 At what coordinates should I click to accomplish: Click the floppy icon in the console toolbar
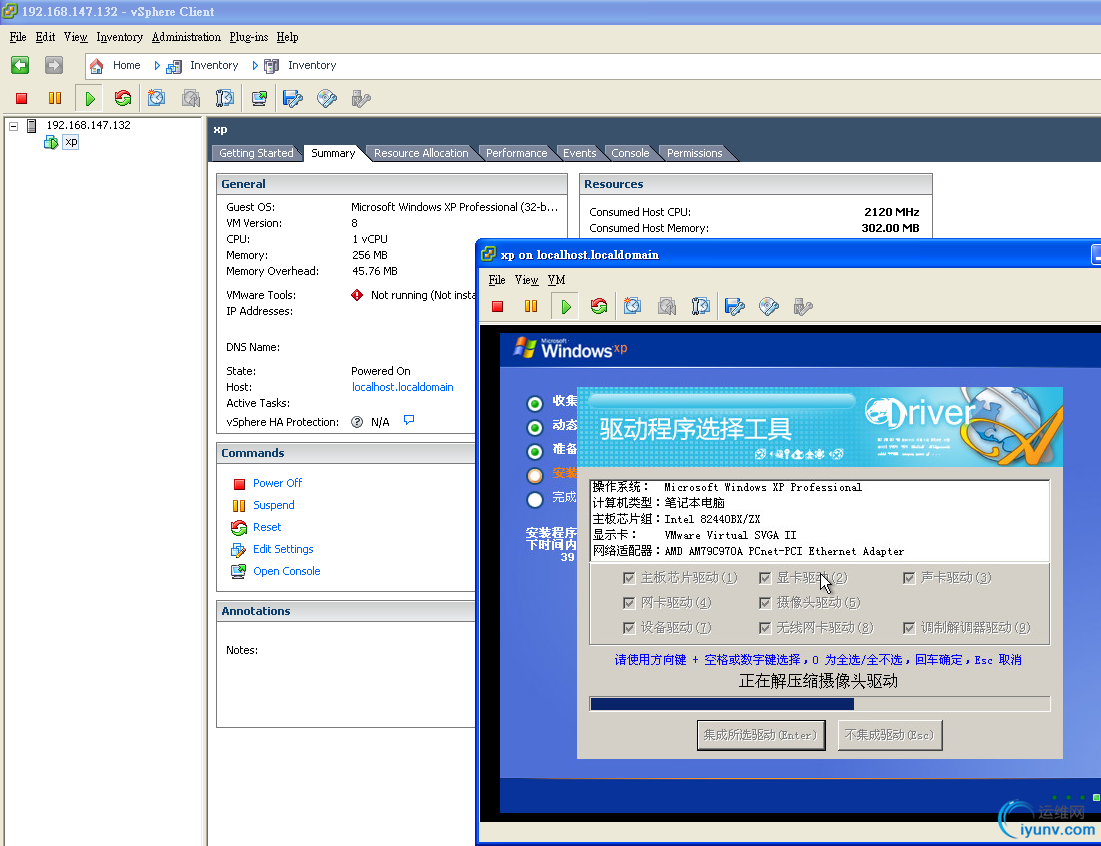click(734, 306)
